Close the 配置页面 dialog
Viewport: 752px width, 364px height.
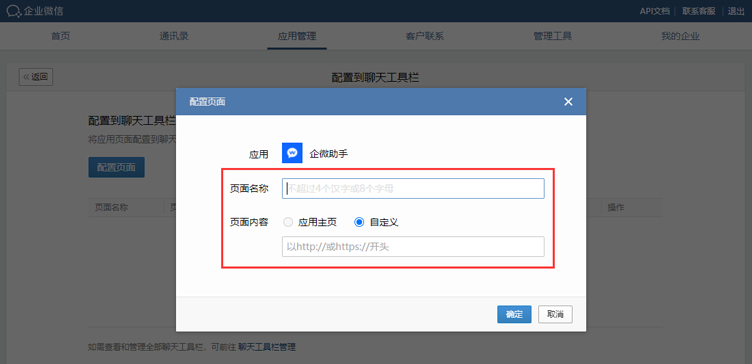click(568, 102)
